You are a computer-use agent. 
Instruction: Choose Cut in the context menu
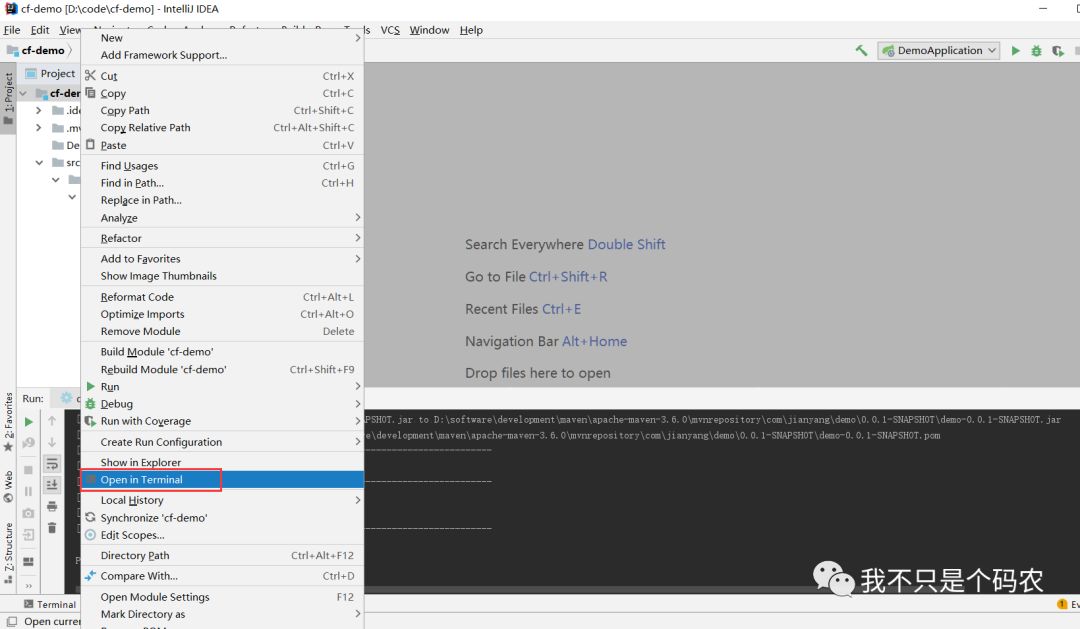(x=222, y=76)
